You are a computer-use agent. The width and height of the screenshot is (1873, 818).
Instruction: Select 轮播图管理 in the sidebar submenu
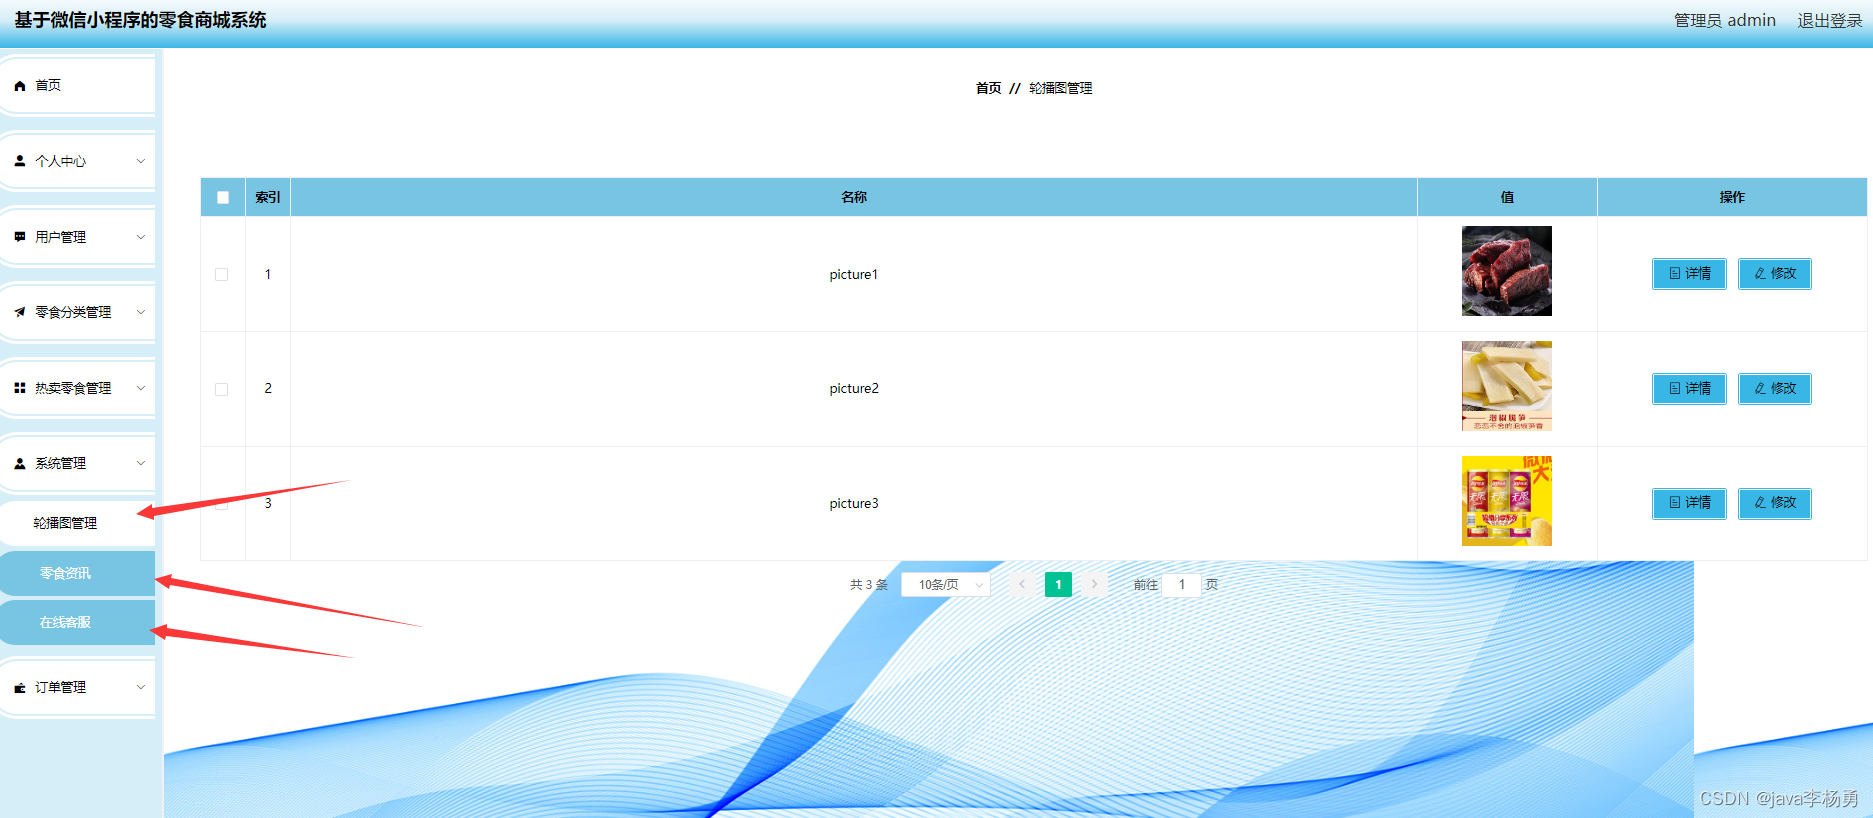[x=77, y=523]
